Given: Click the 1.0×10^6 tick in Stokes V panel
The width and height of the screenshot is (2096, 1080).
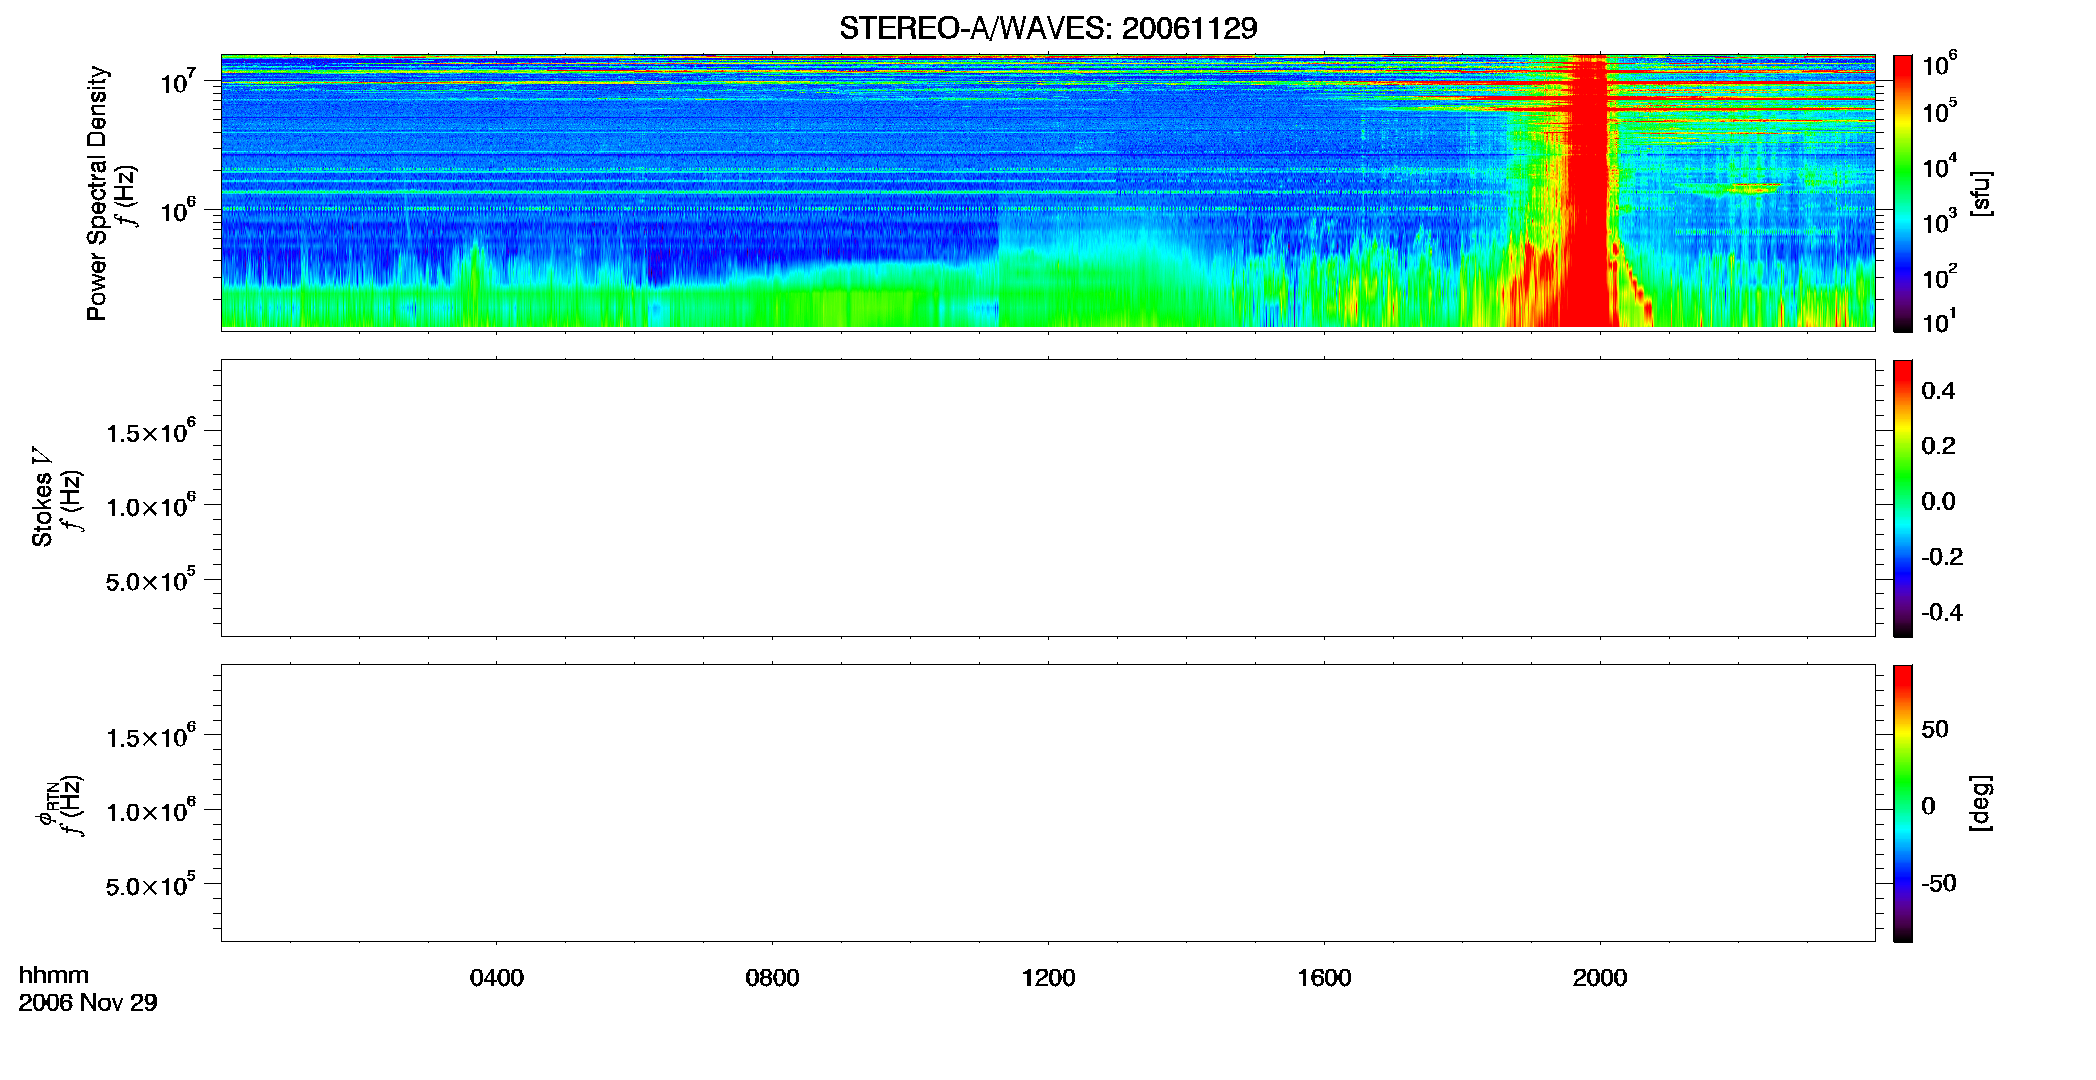Looking at the screenshot, I should 151,506.
